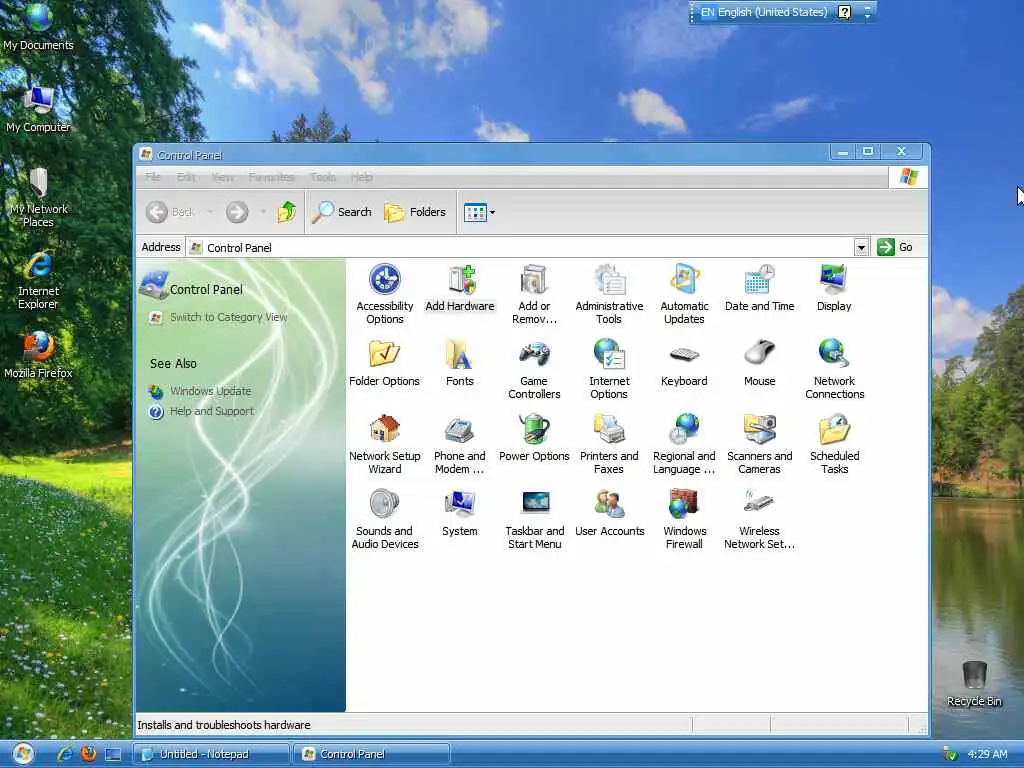Select the Folder Options icon
The width and height of the screenshot is (1024, 768).
384,362
